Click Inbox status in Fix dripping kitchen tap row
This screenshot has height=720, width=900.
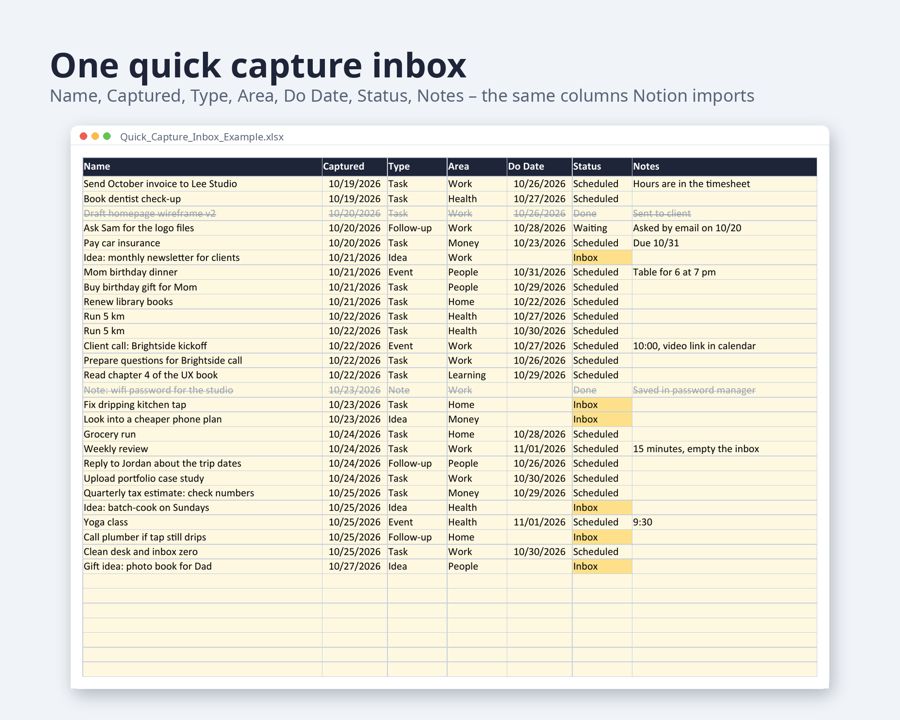click(602, 405)
